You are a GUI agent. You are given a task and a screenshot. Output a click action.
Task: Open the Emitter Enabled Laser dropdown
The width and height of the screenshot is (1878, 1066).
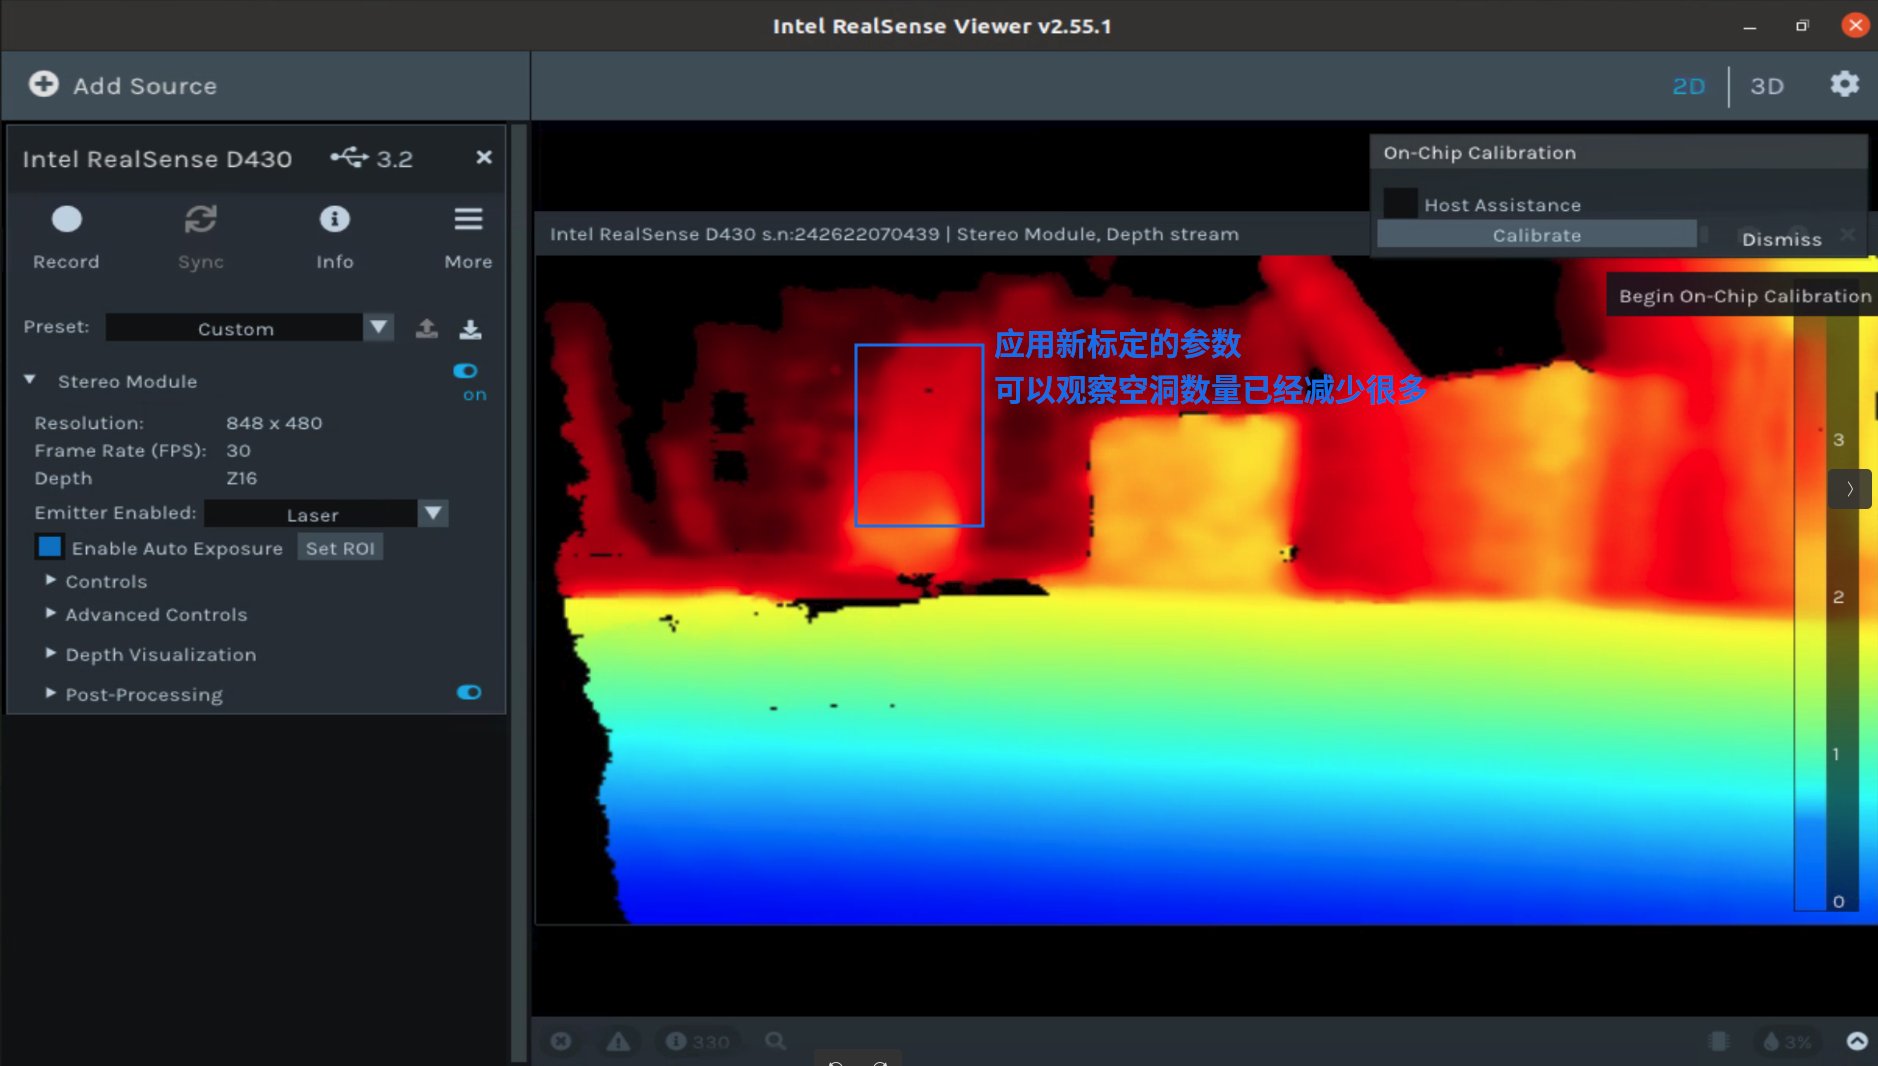326,514
